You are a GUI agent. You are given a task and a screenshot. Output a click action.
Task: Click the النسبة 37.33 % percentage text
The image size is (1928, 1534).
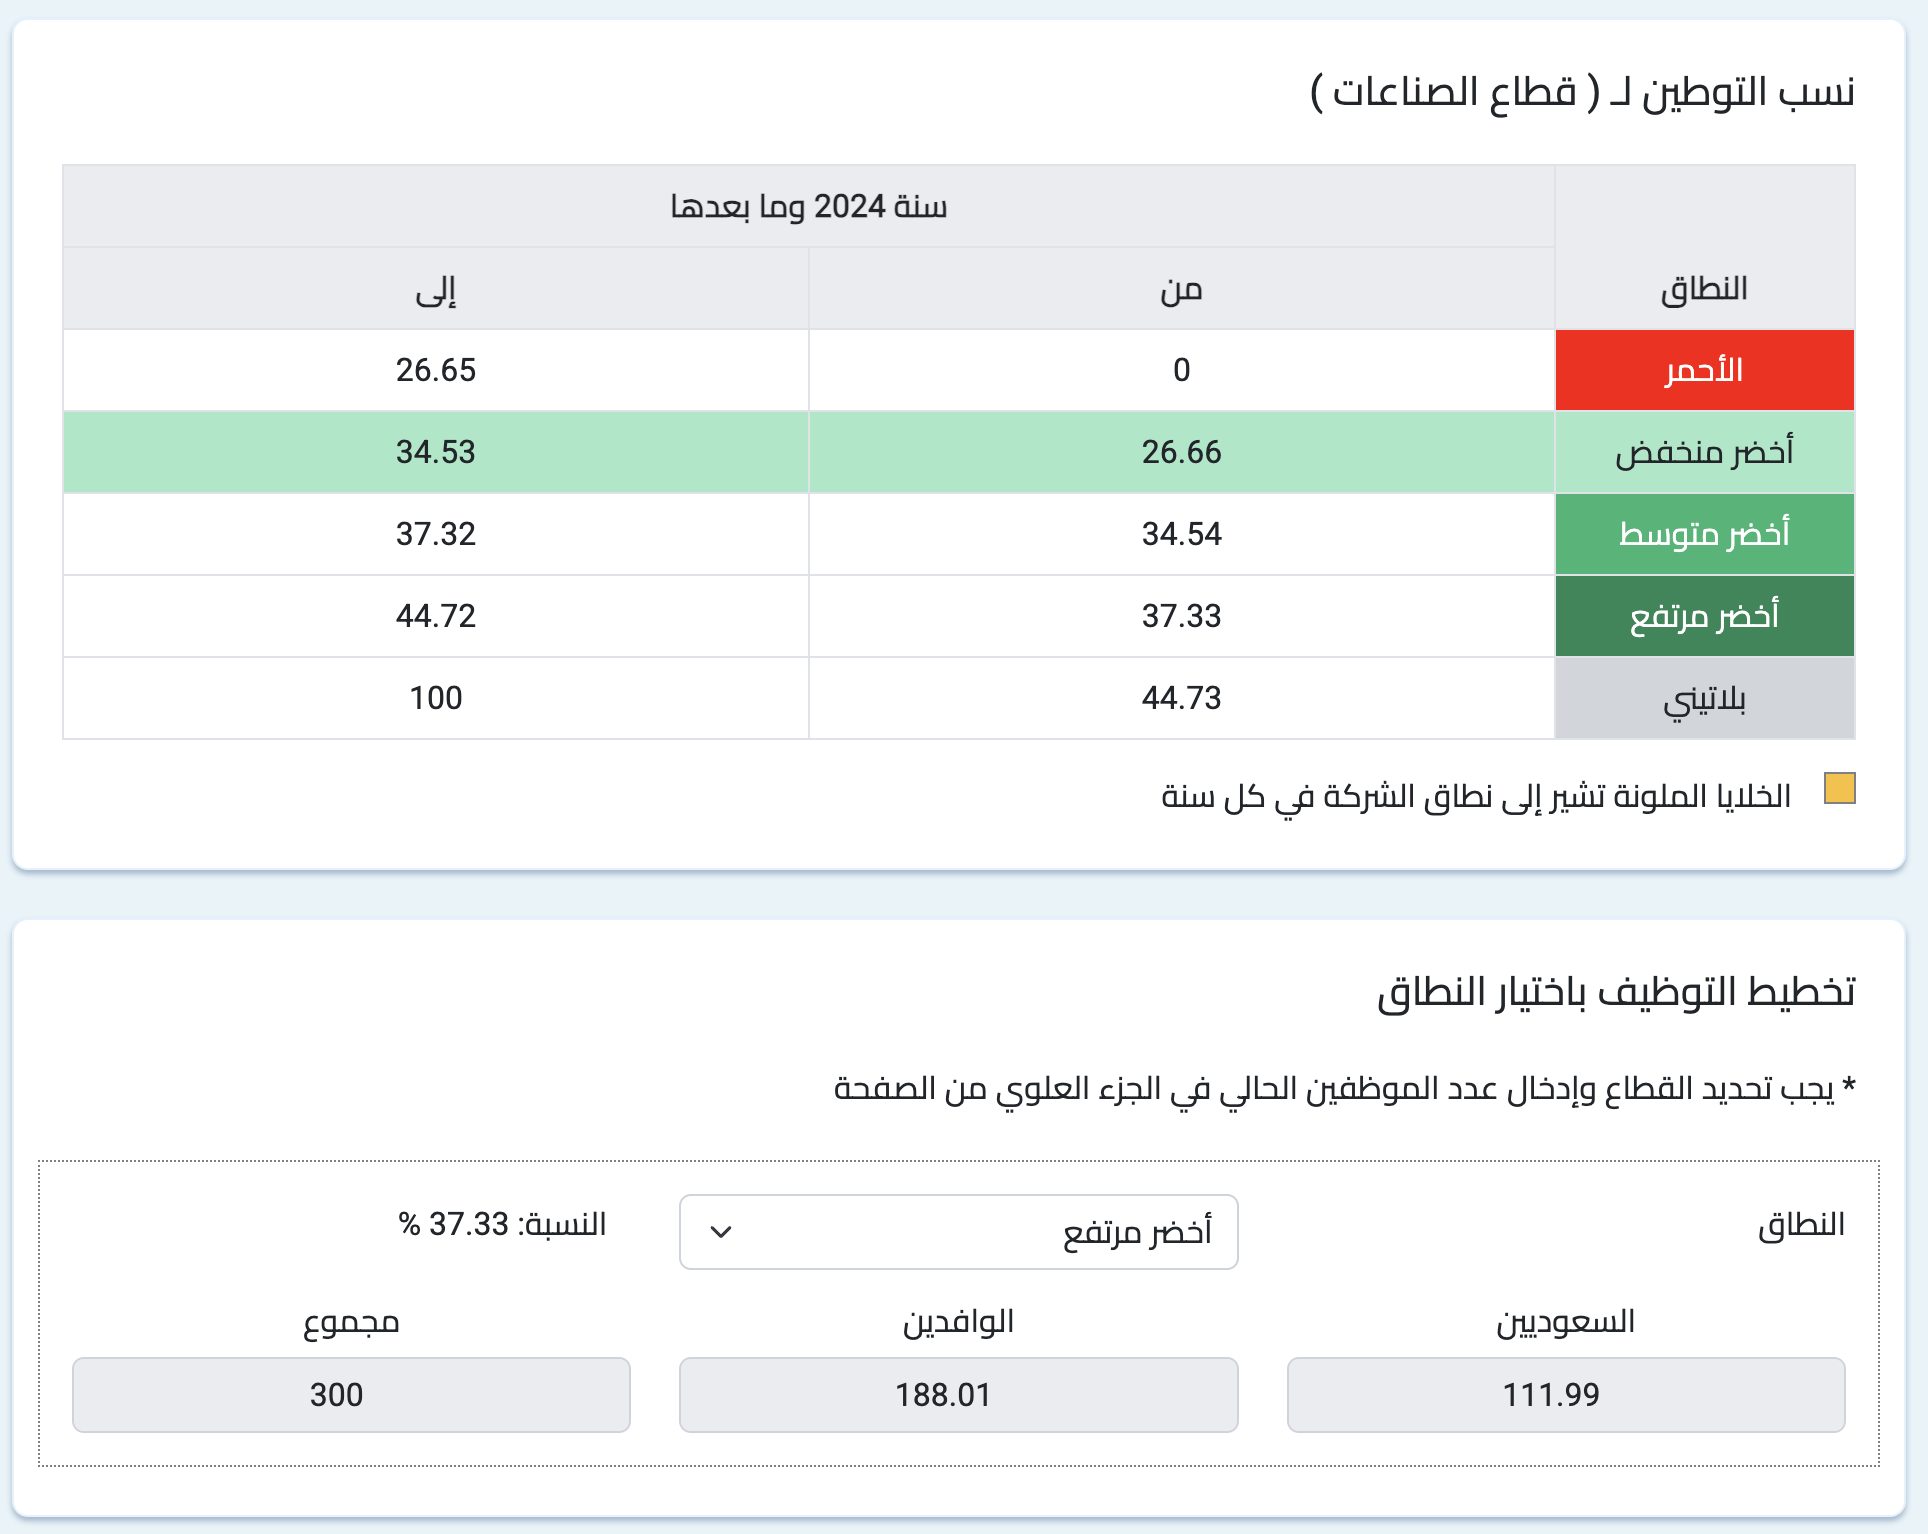502,1224
